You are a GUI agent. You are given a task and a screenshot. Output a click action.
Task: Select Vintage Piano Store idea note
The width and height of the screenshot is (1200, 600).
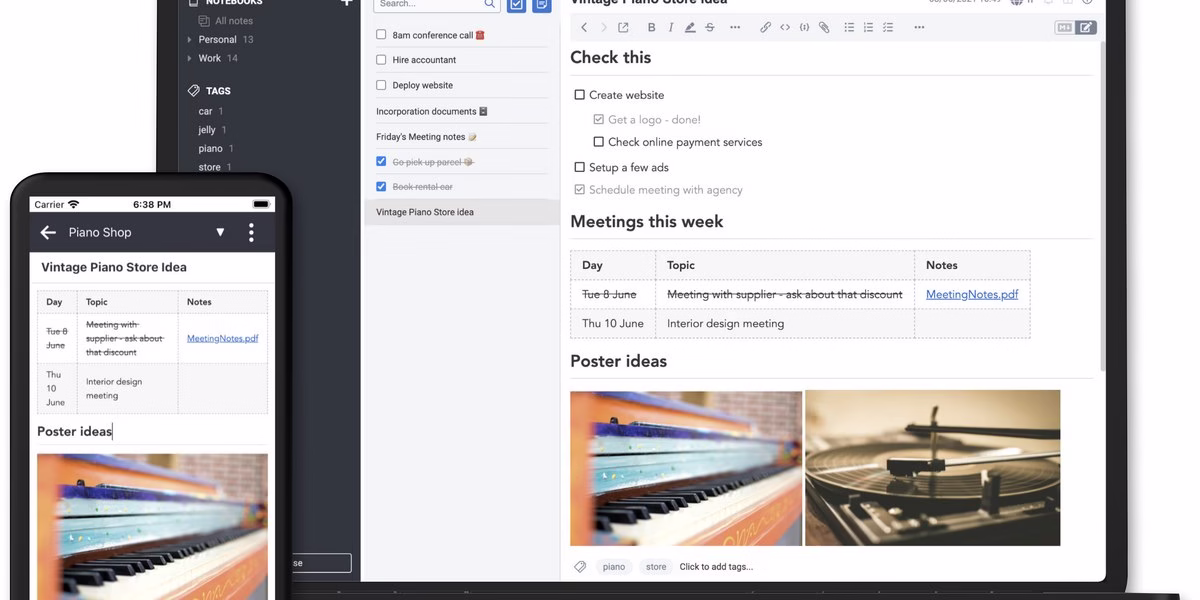[x=461, y=212]
